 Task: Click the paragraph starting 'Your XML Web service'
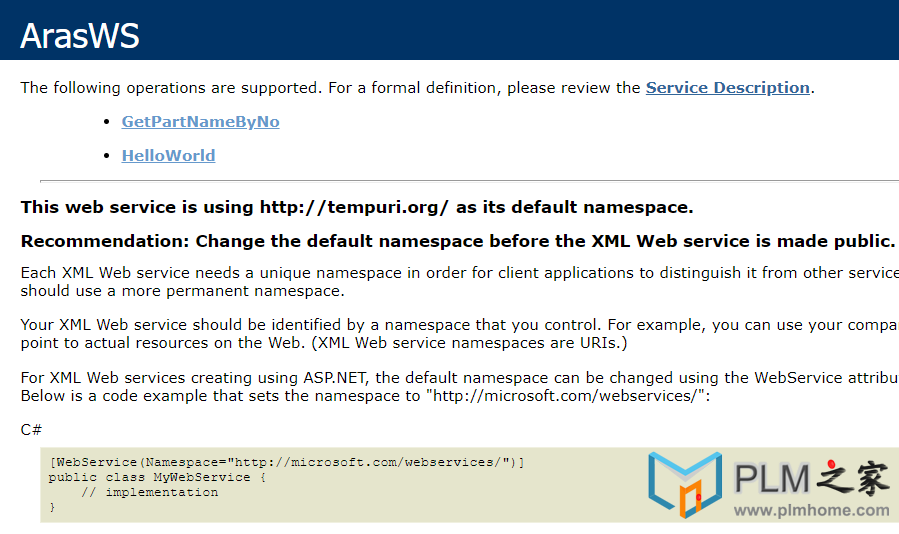(x=460, y=334)
